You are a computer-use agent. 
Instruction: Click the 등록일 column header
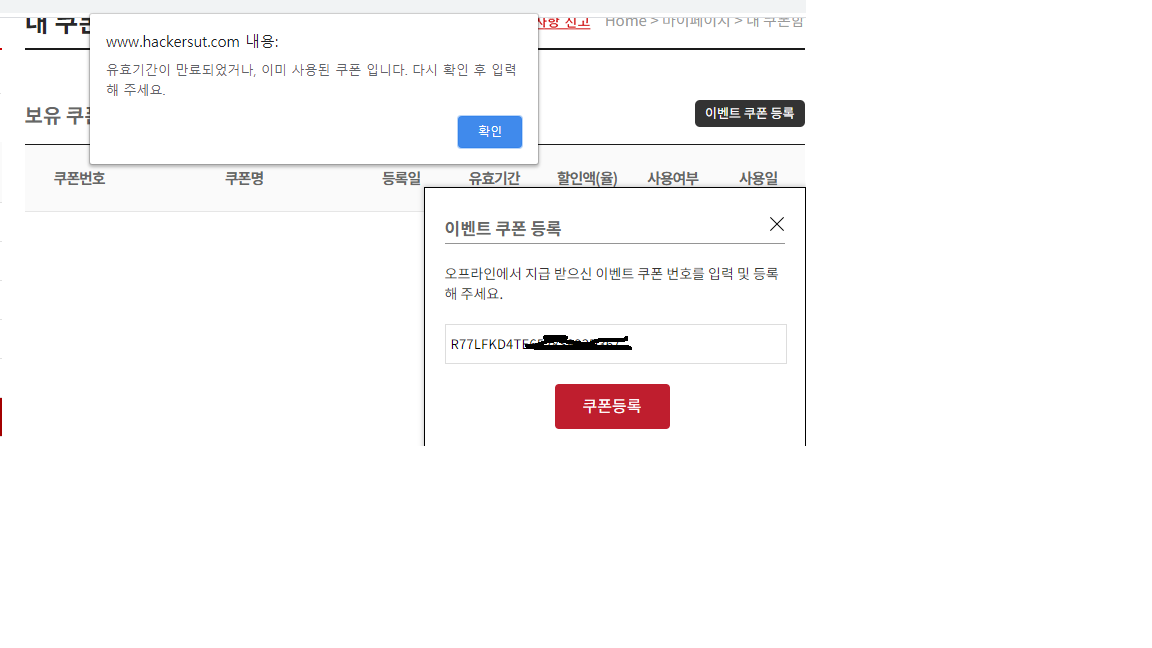coord(401,179)
